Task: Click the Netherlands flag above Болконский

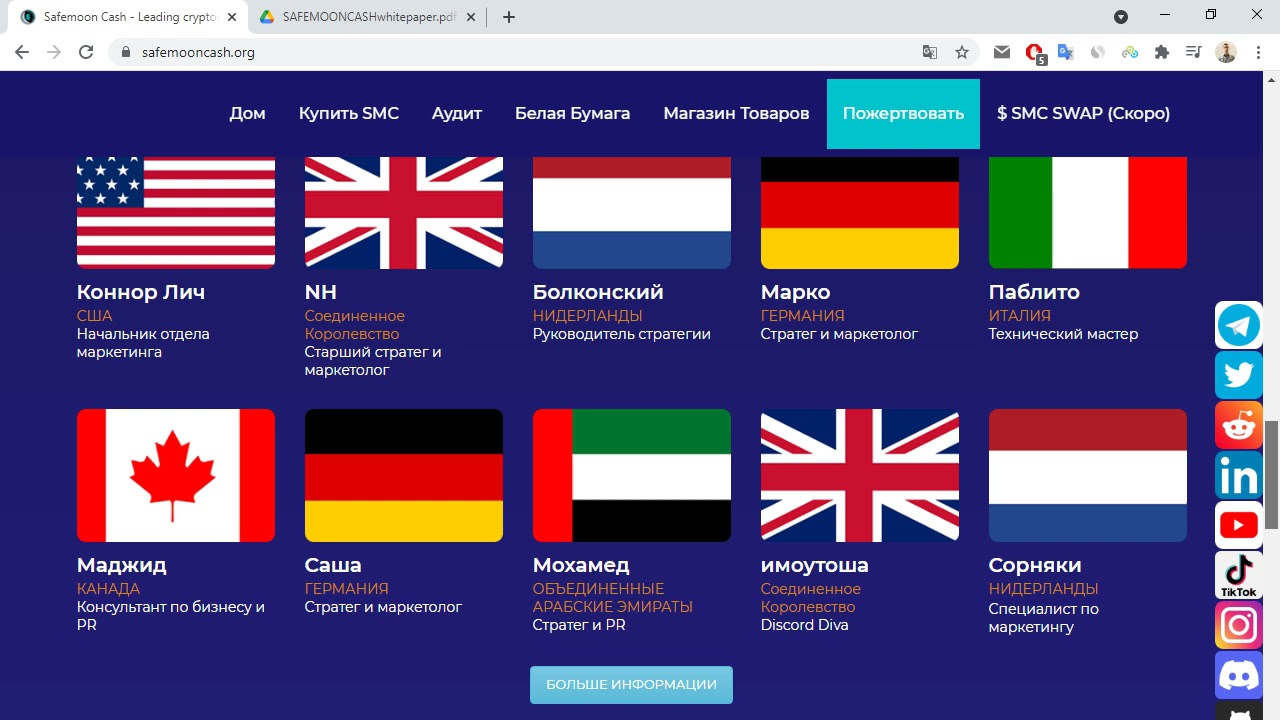Action: point(632,212)
